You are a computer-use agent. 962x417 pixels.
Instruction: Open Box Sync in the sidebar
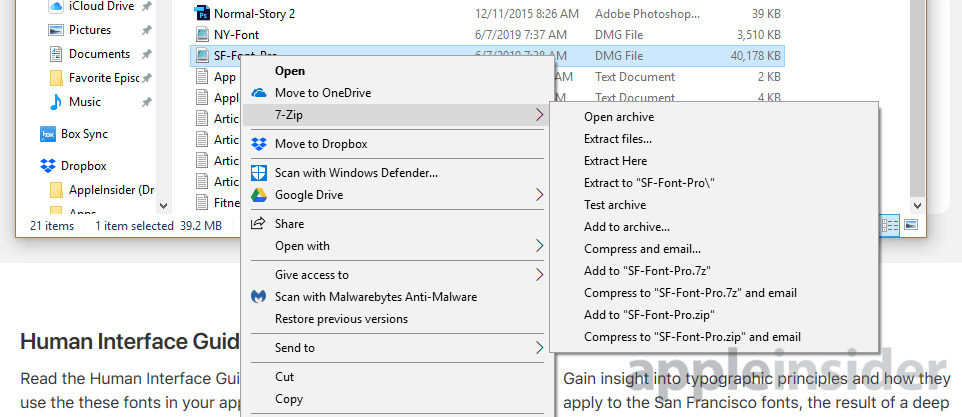[84, 134]
